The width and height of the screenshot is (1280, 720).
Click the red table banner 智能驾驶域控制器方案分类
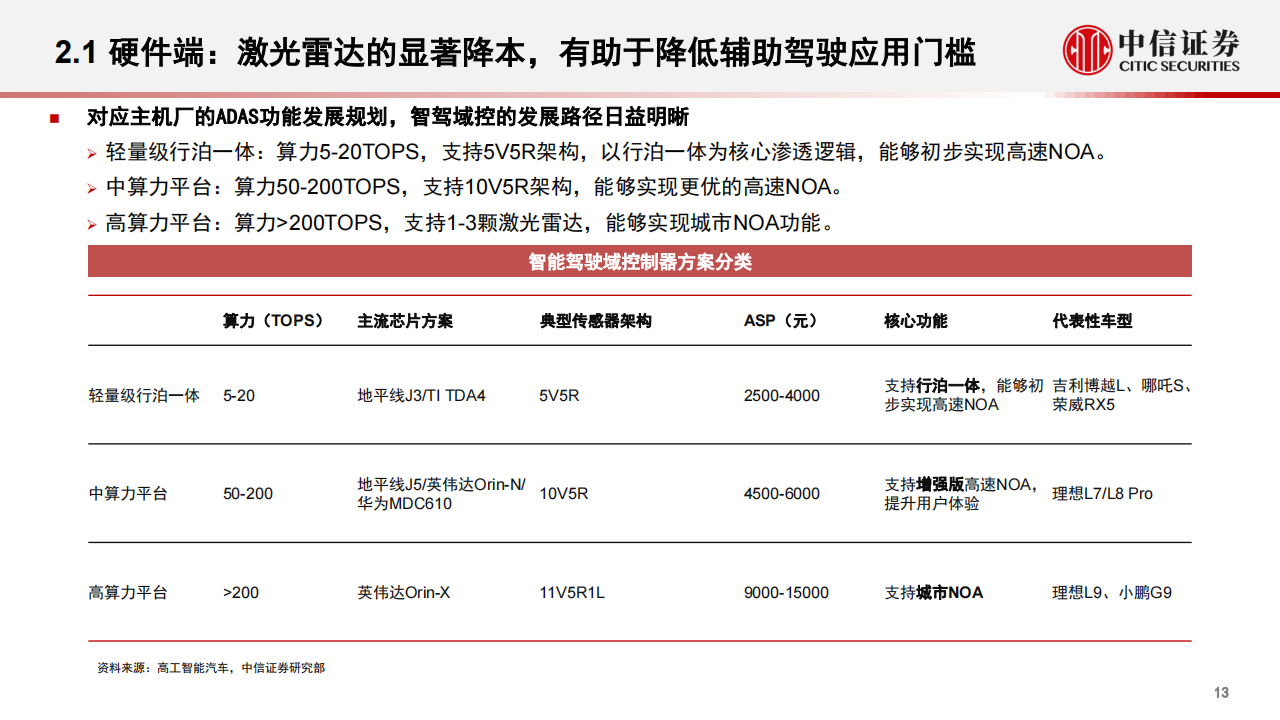point(640,262)
